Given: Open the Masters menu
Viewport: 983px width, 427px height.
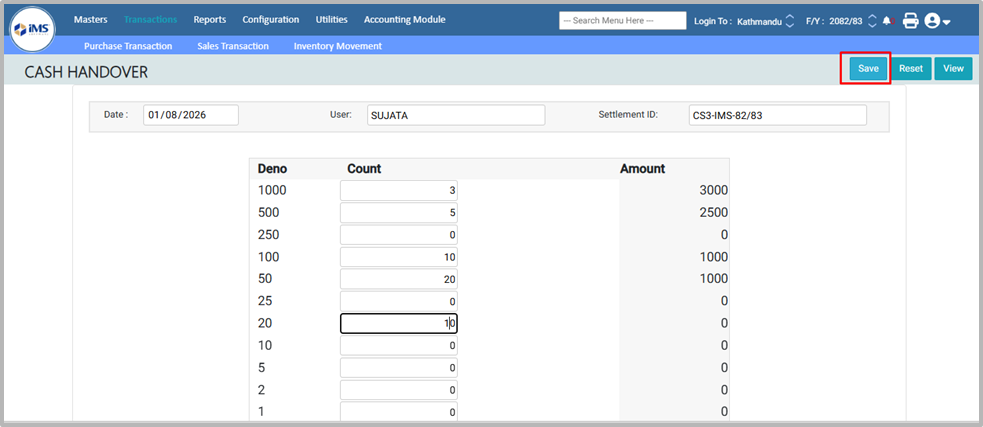Looking at the screenshot, I should point(90,19).
